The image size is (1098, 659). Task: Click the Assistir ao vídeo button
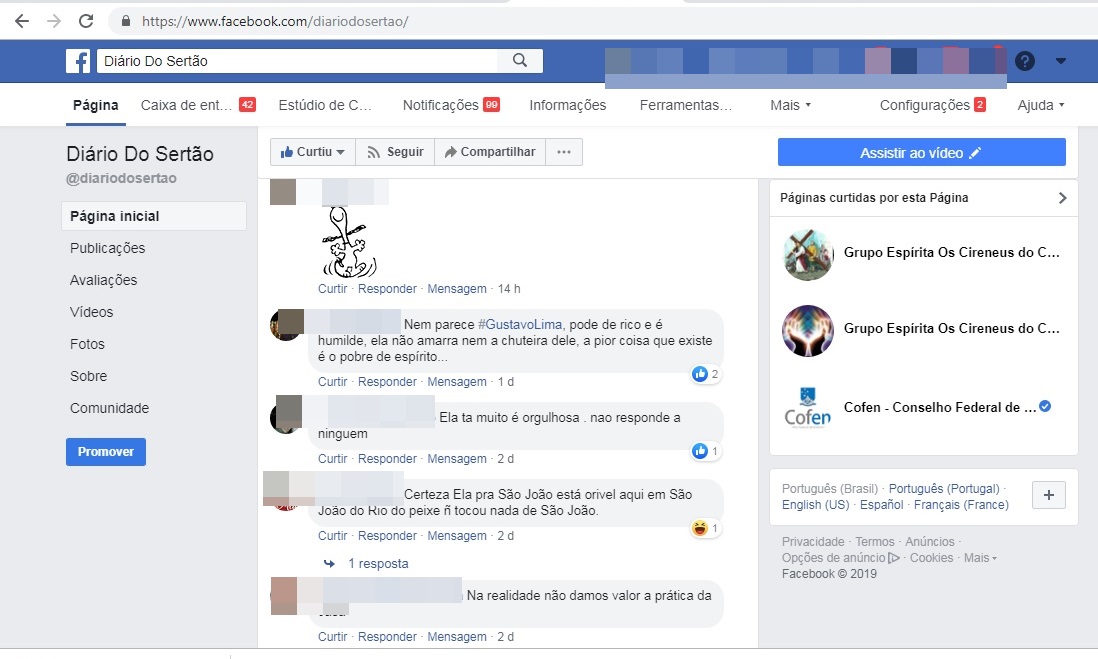click(x=921, y=153)
